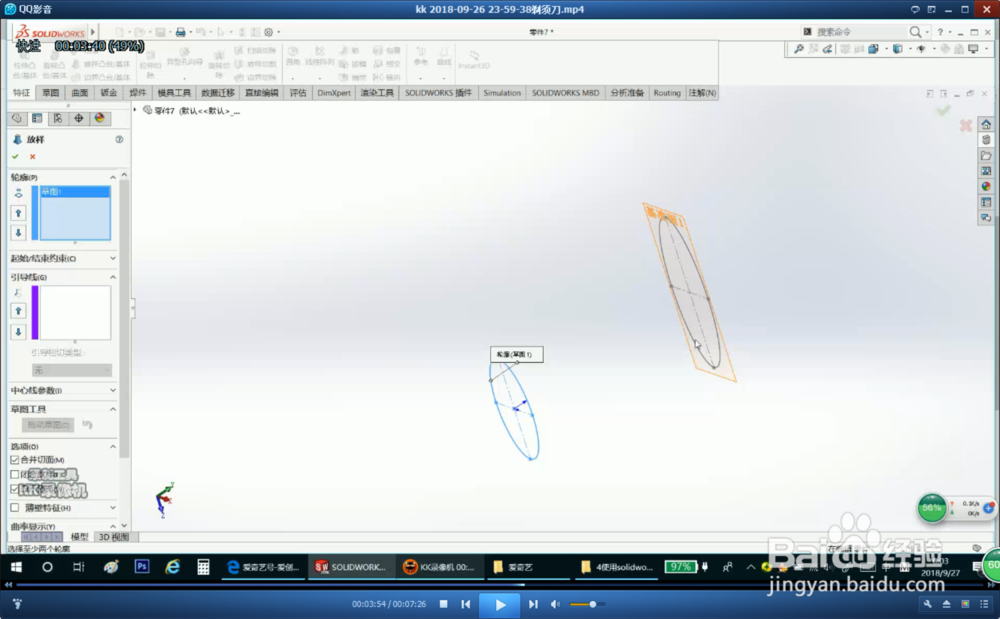Click inside the guide curves list box
The image size is (1000, 619).
[x=75, y=312]
